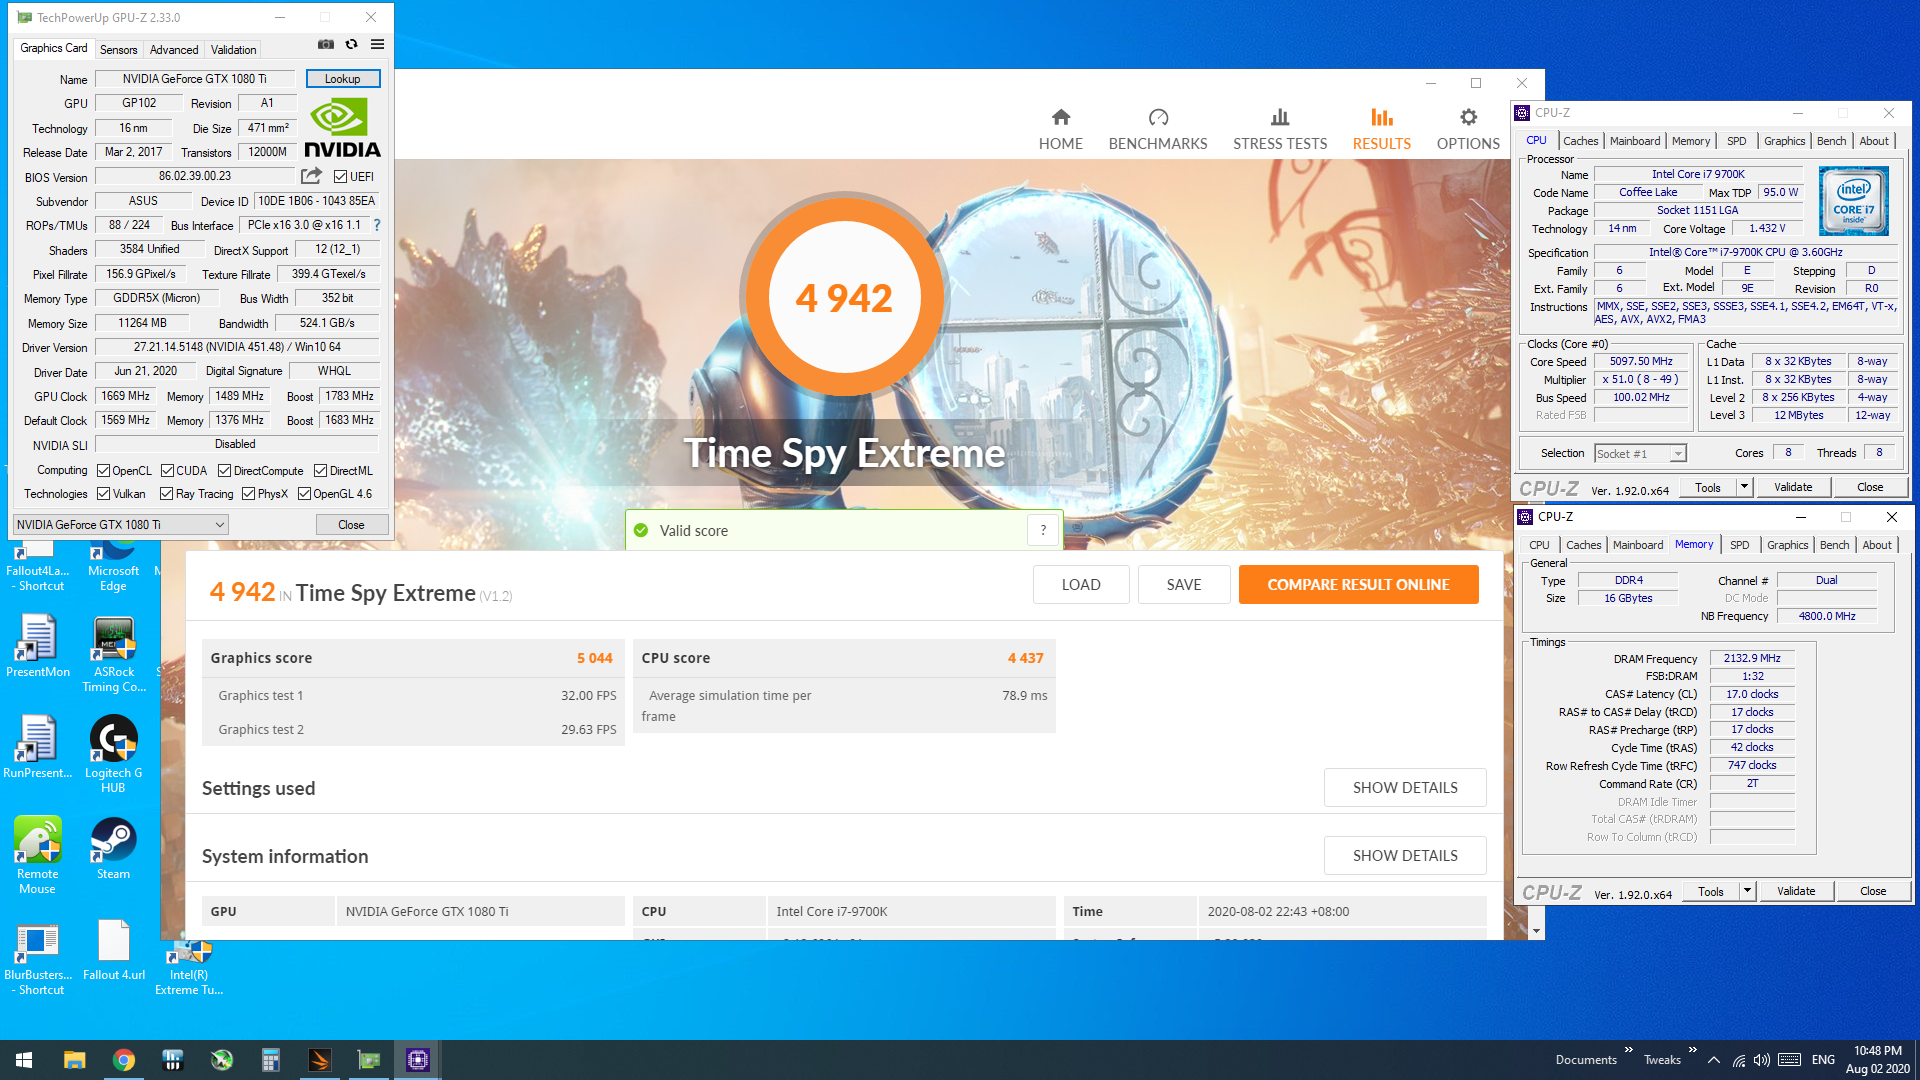Toggle the Vulkan checkbox
The width and height of the screenshot is (1920, 1080).
point(103,494)
